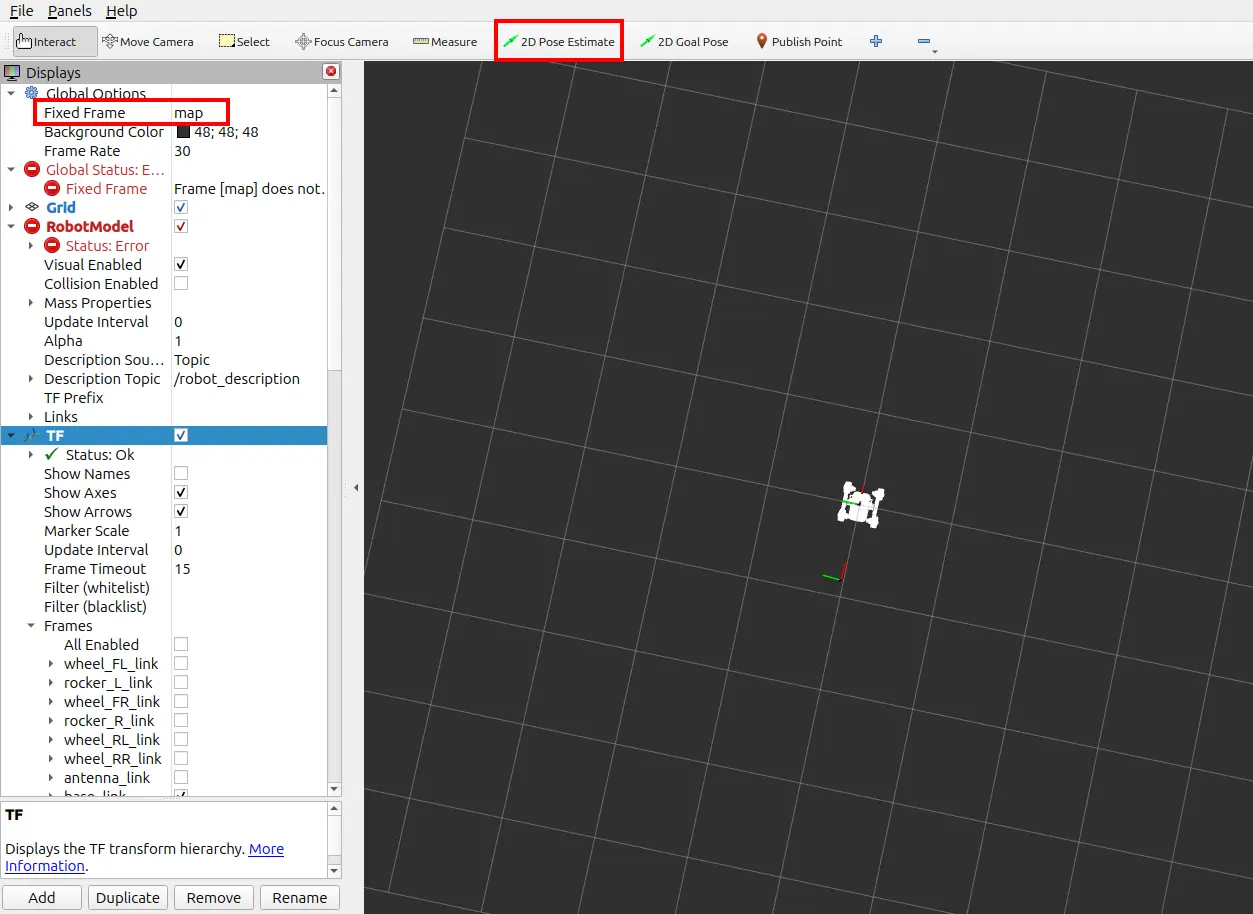Uncheck the Show Axes option
The width and height of the screenshot is (1253, 914).
click(x=181, y=492)
